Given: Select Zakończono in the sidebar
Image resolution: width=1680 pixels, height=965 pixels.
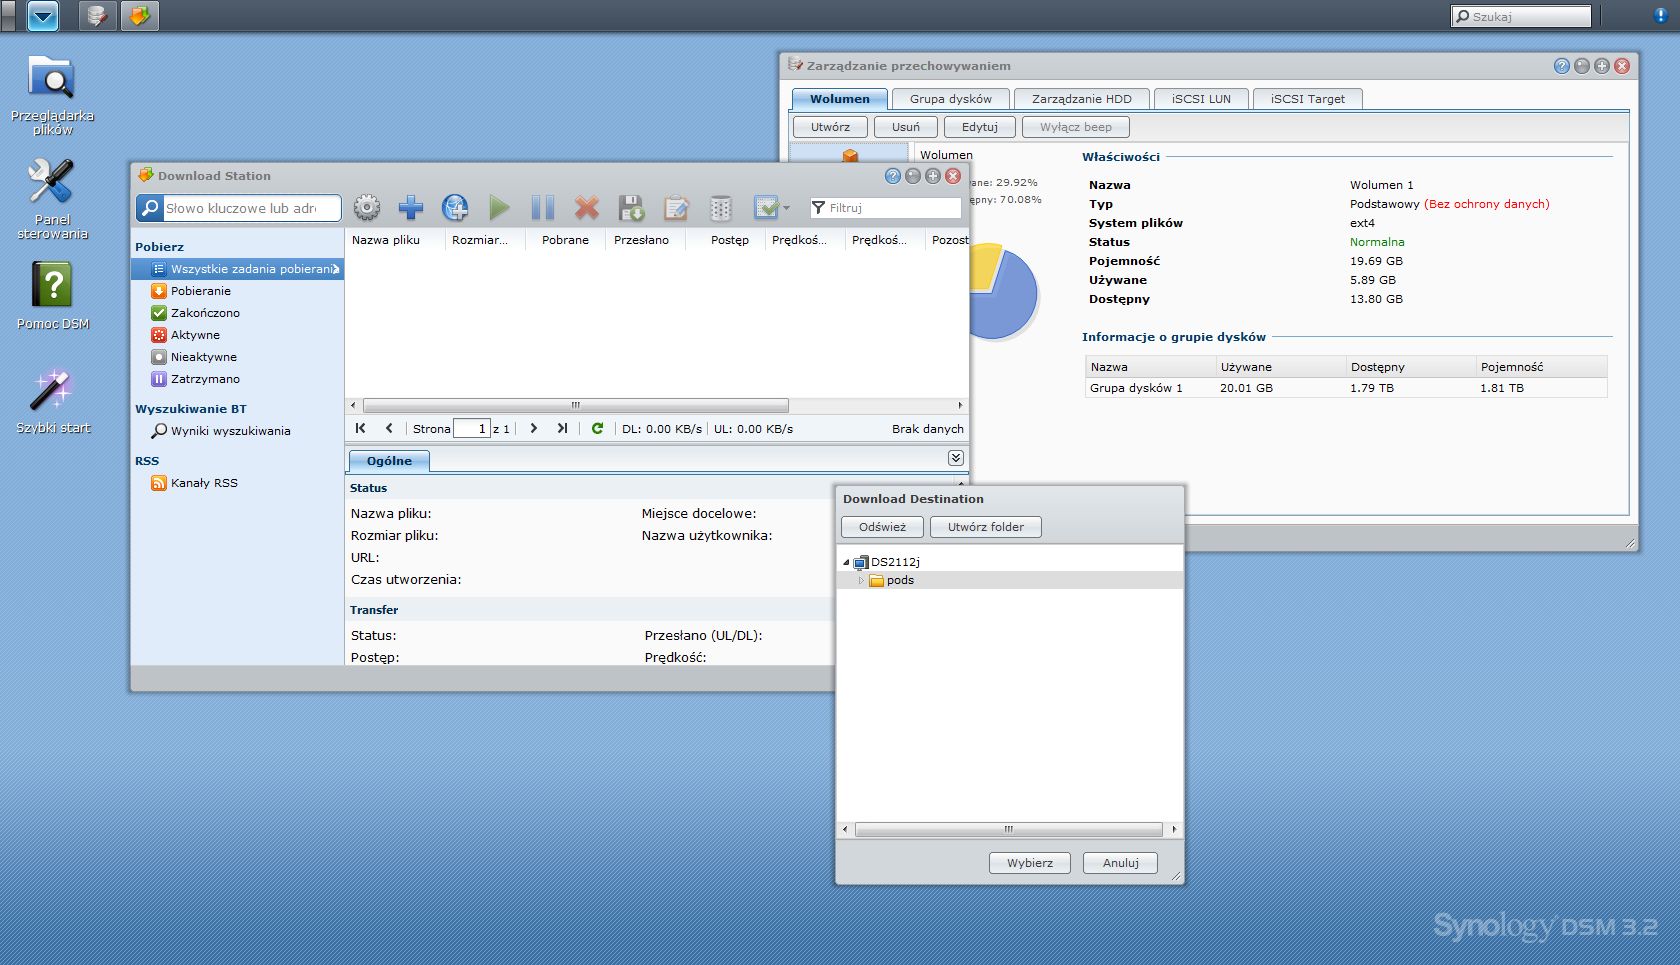Looking at the screenshot, I should click(205, 313).
